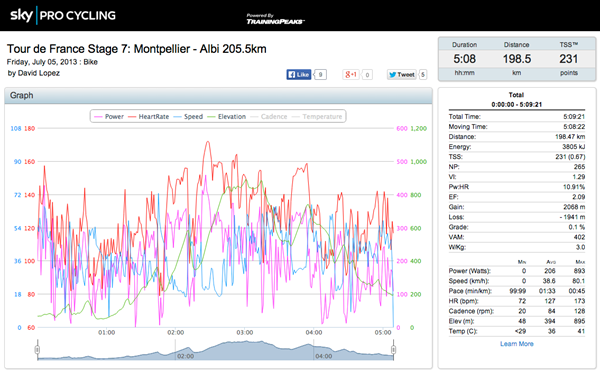
Task: Click the Cadence max value 128
Action: 579,311
